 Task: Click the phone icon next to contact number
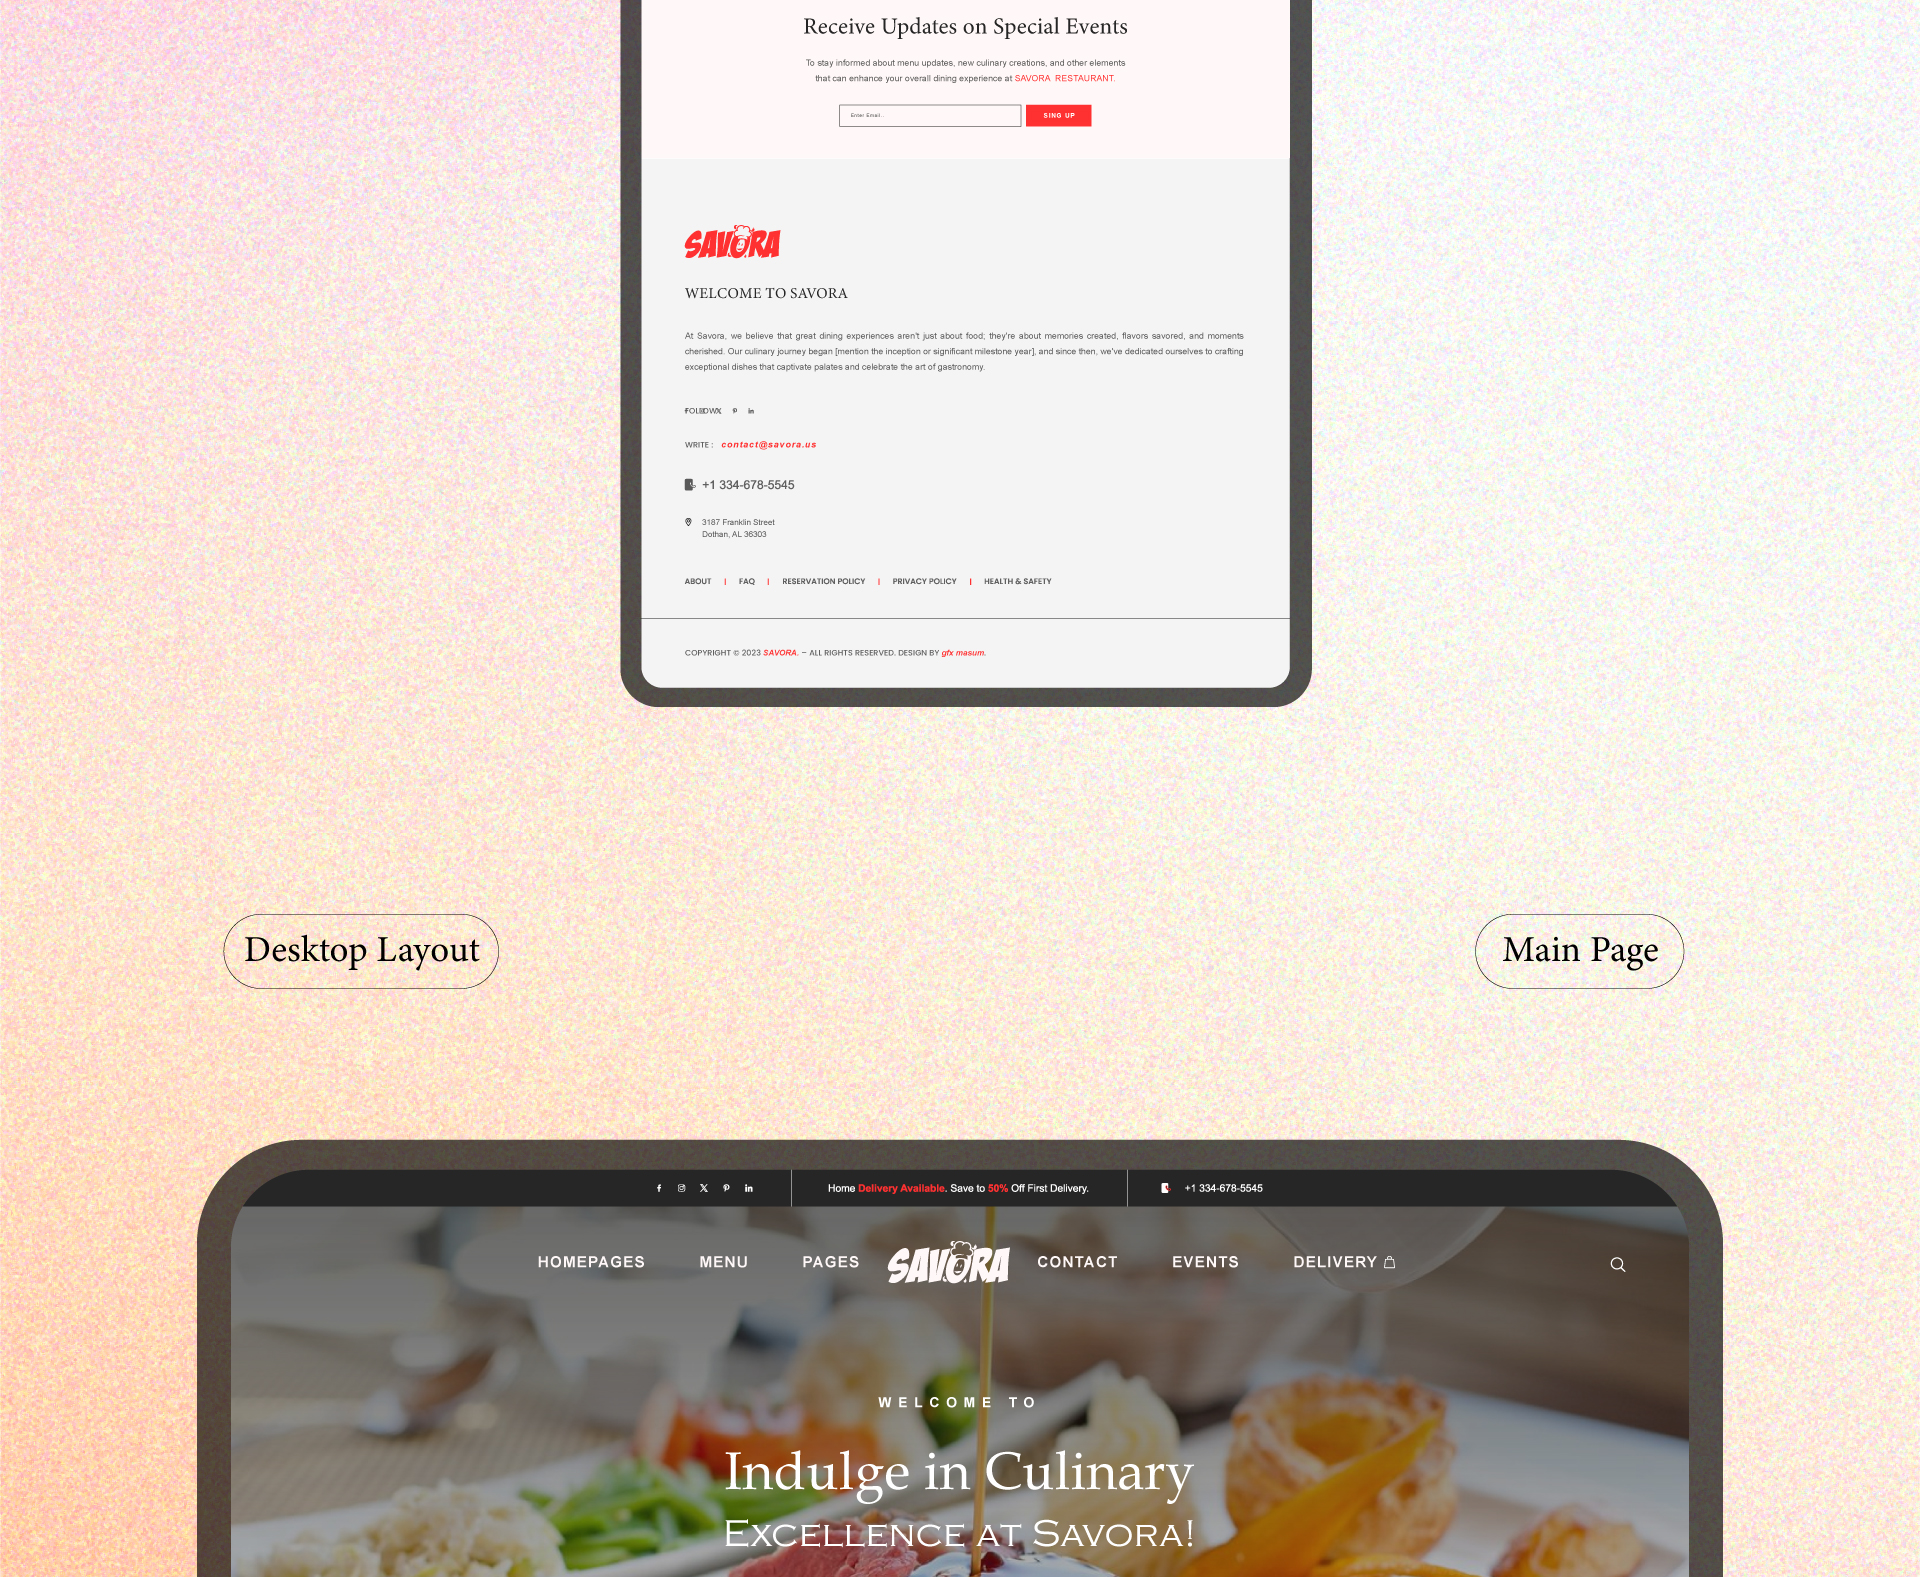point(689,485)
